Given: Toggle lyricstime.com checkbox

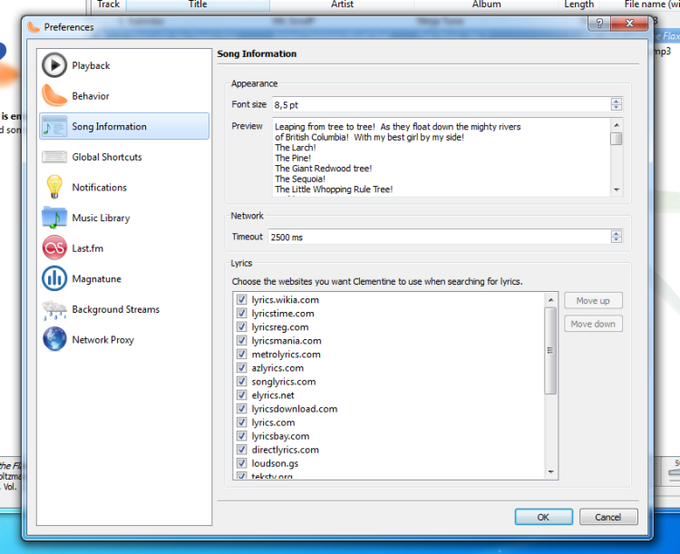Looking at the screenshot, I should [242, 313].
